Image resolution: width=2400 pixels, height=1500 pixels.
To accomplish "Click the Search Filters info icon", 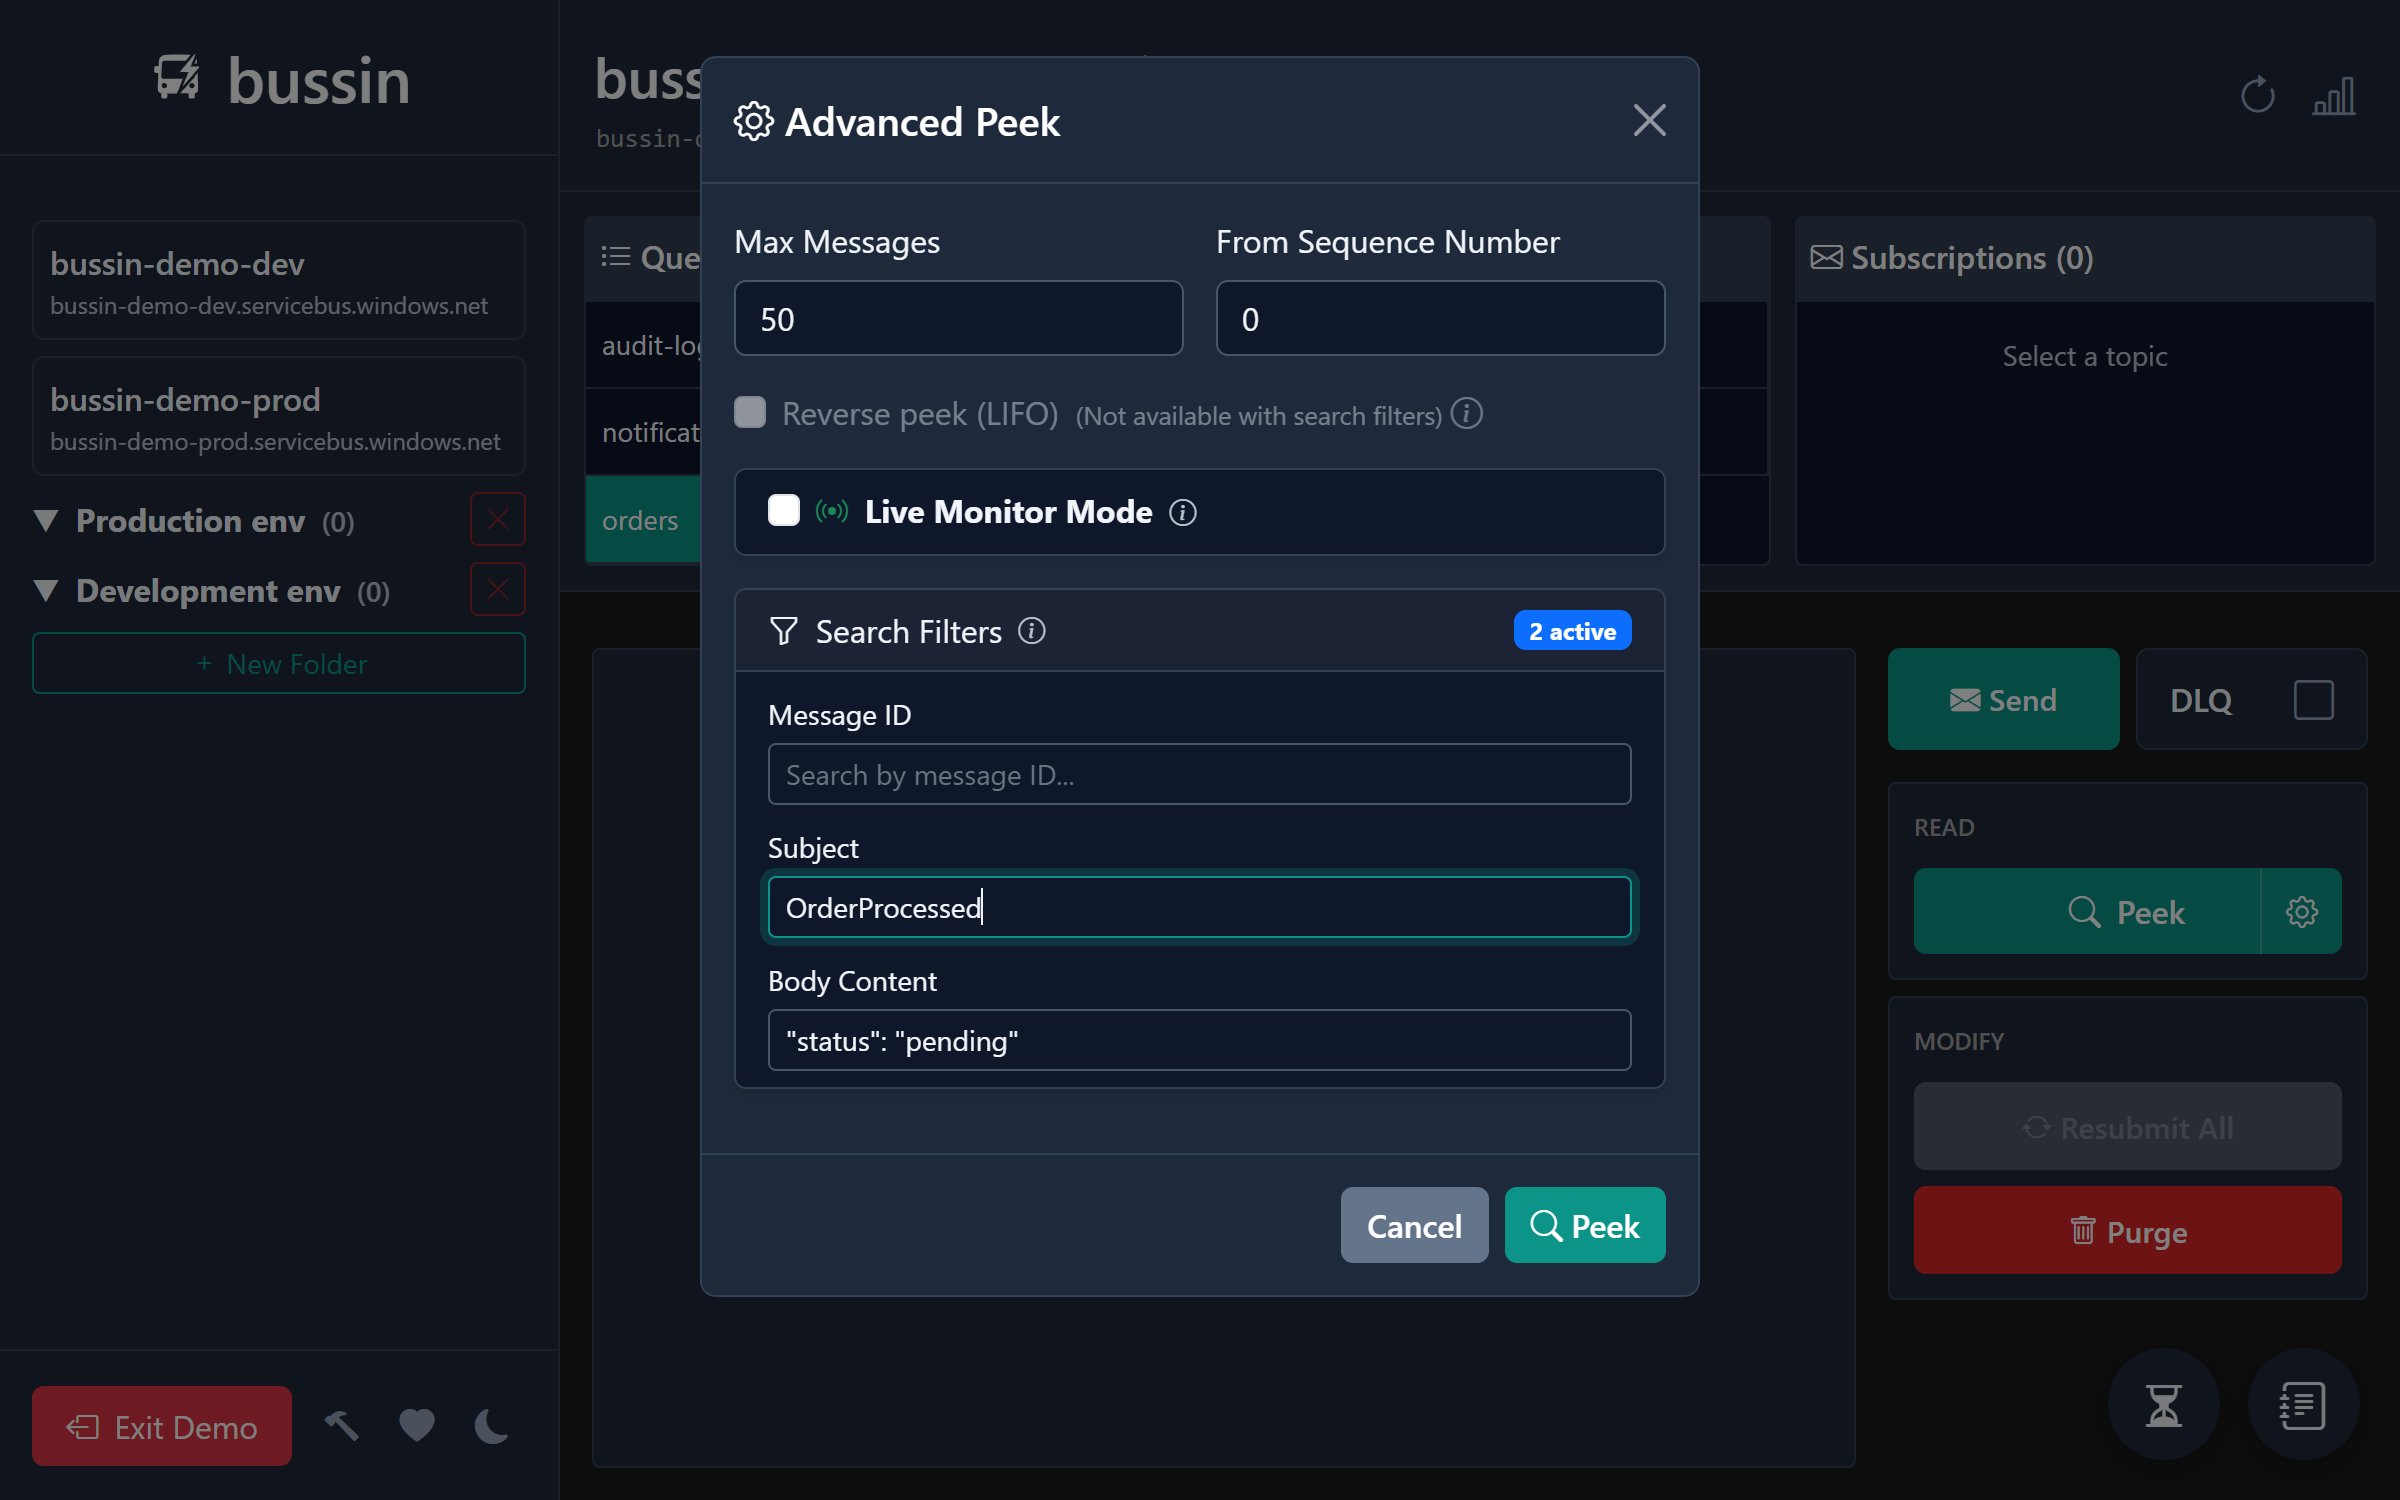I will pyautogui.click(x=1031, y=631).
